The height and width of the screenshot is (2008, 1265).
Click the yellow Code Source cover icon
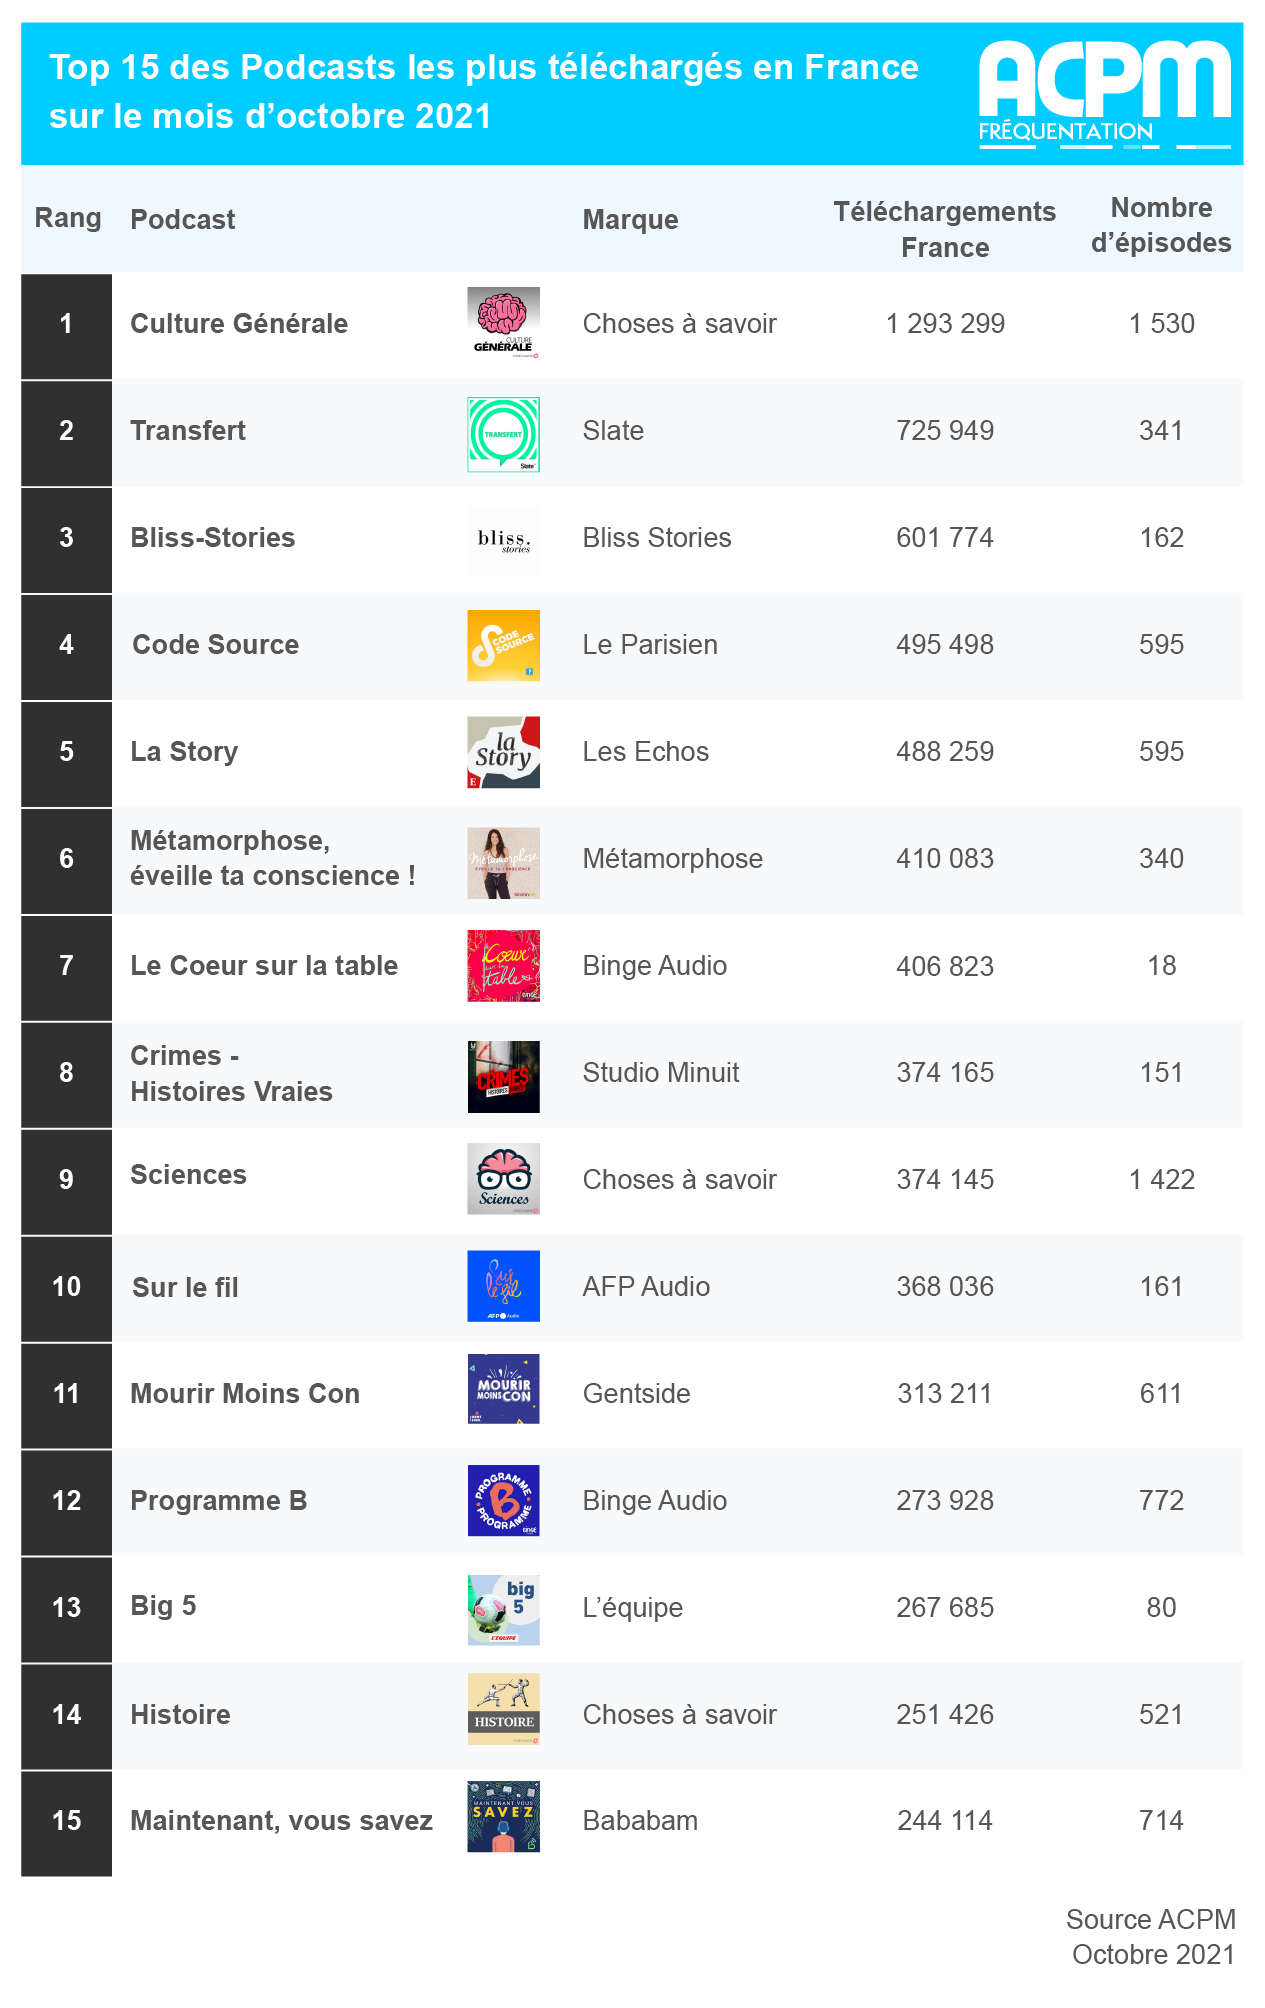[x=503, y=645]
